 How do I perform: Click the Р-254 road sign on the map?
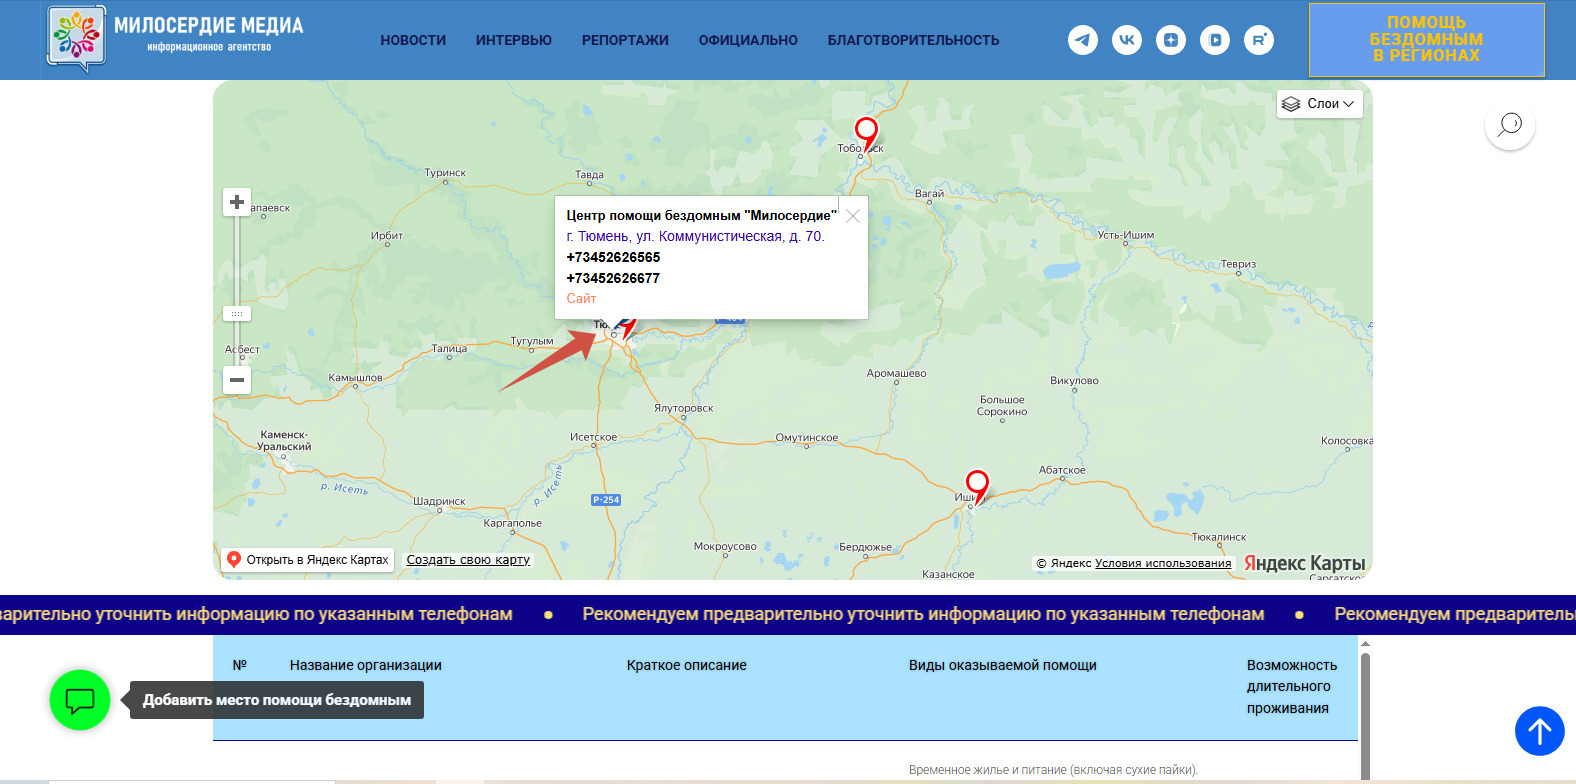point(606,500)
